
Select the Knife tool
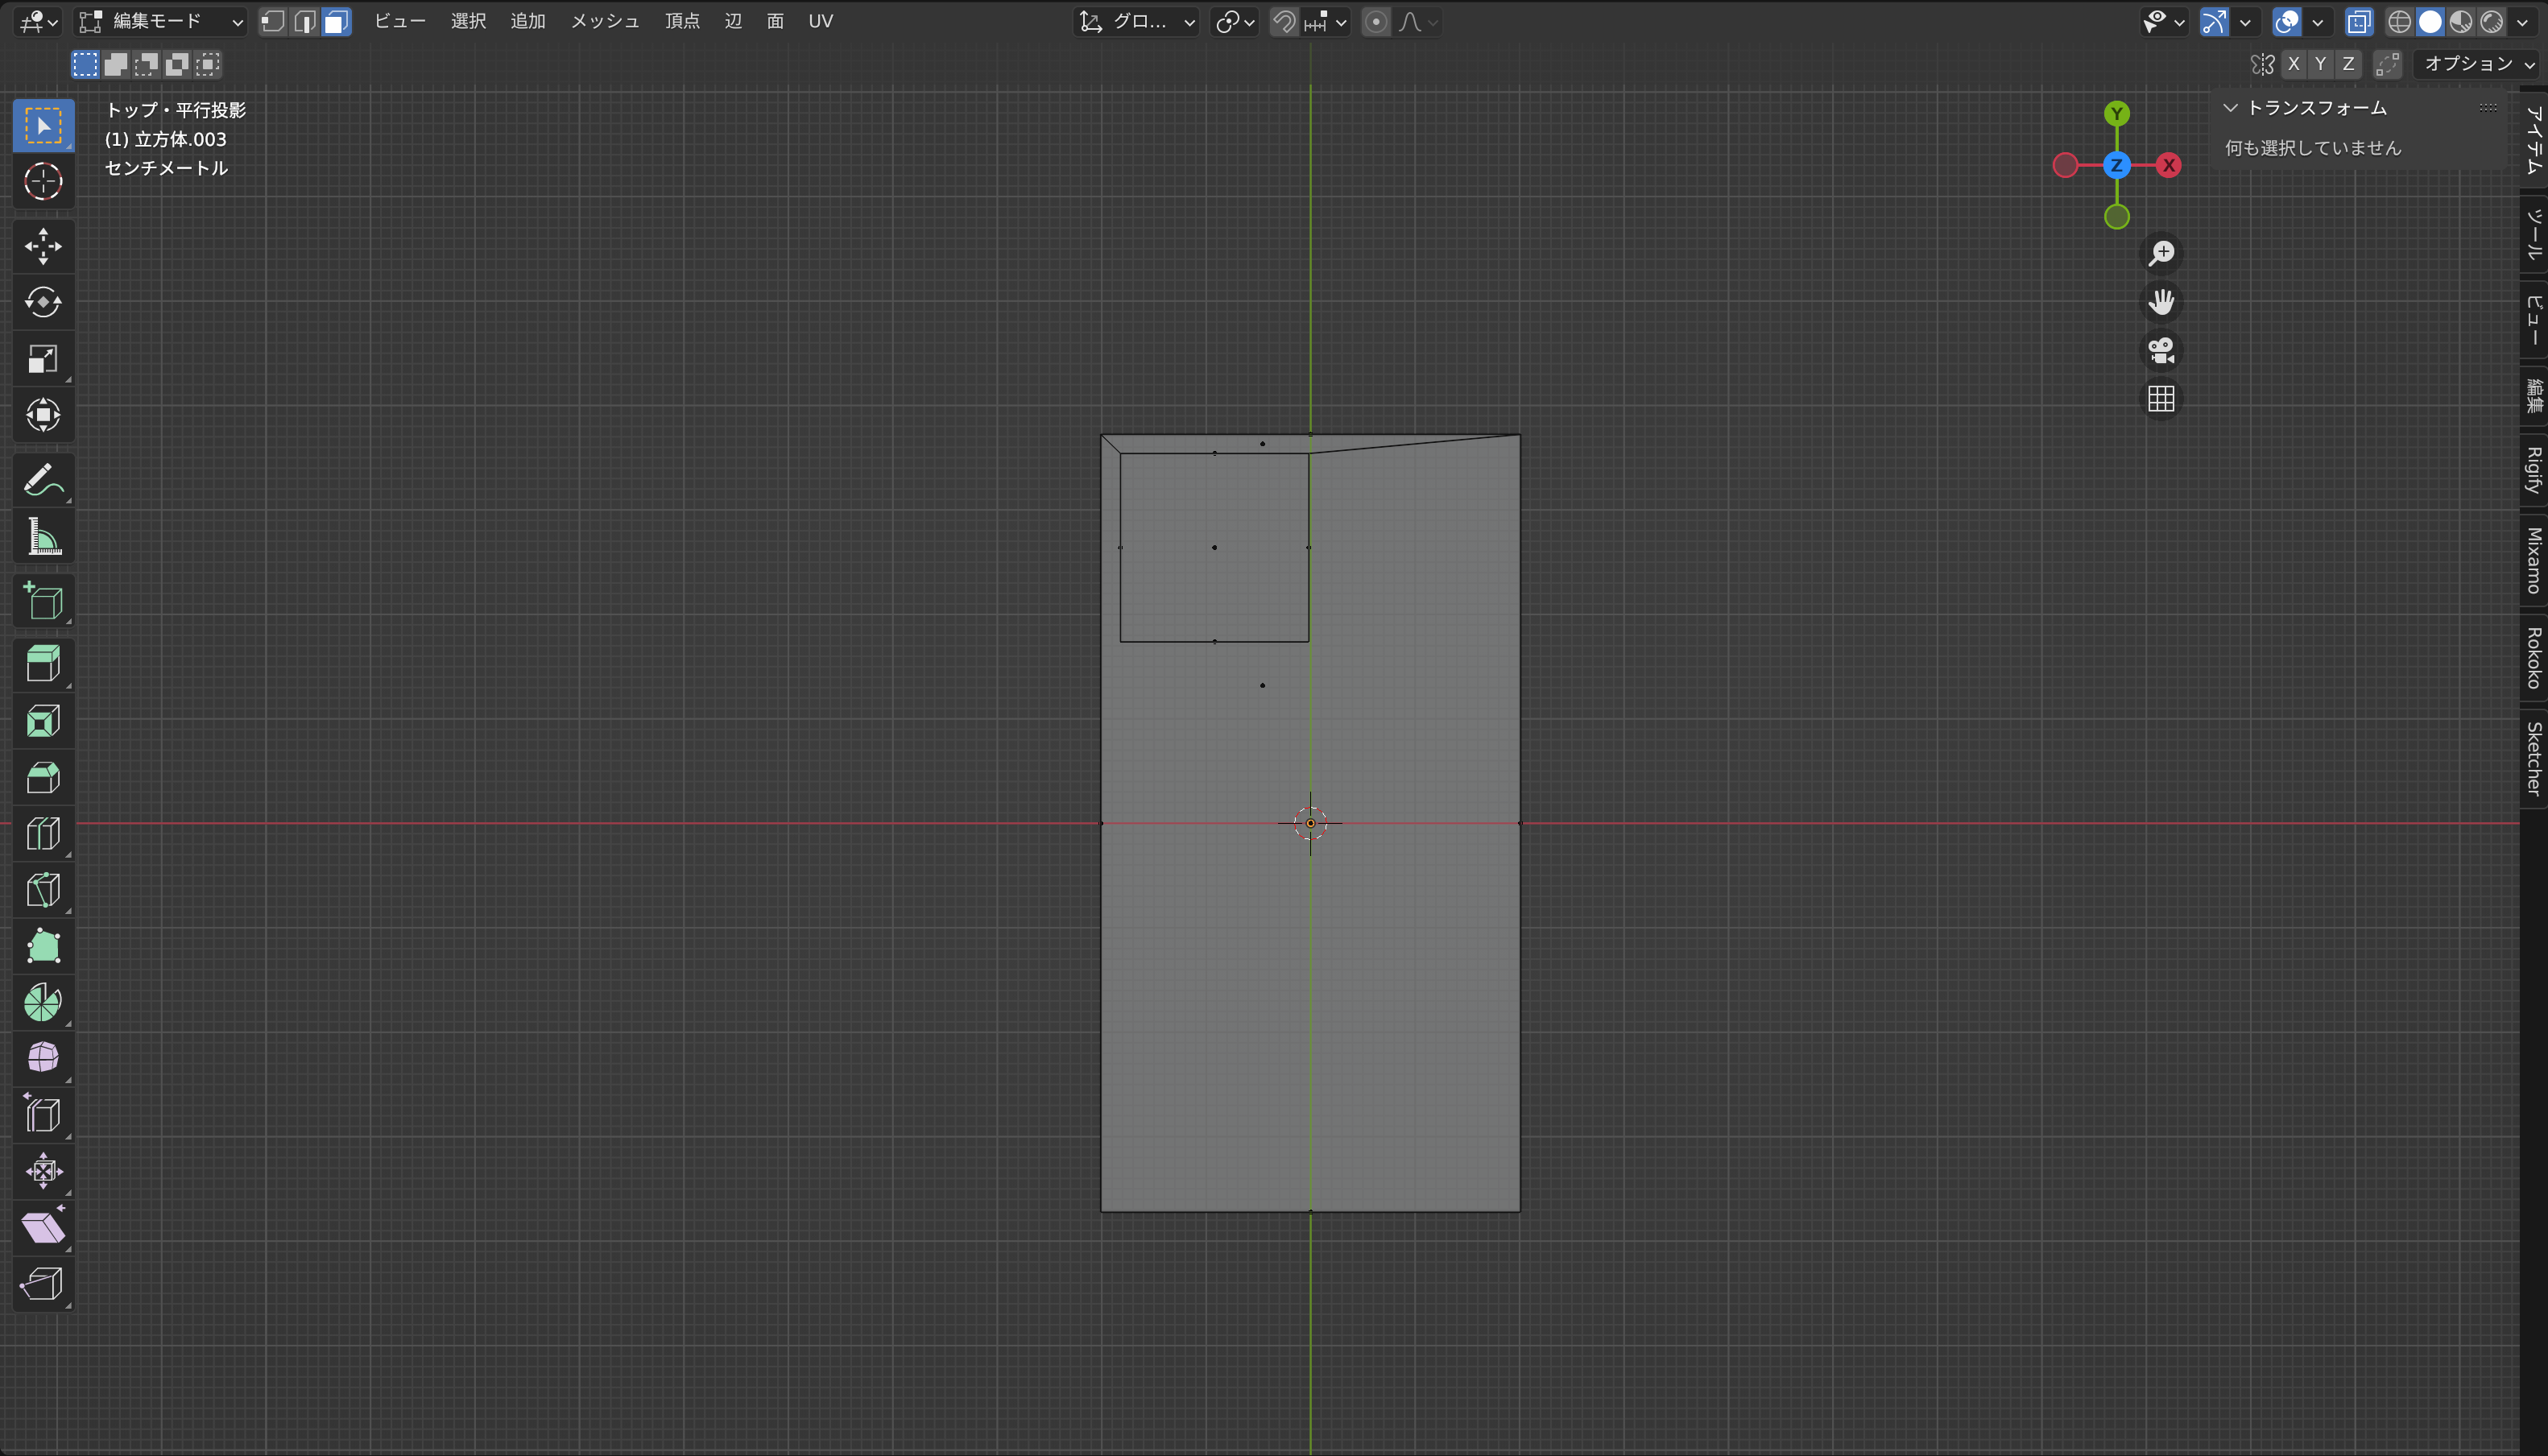(43, 889)
